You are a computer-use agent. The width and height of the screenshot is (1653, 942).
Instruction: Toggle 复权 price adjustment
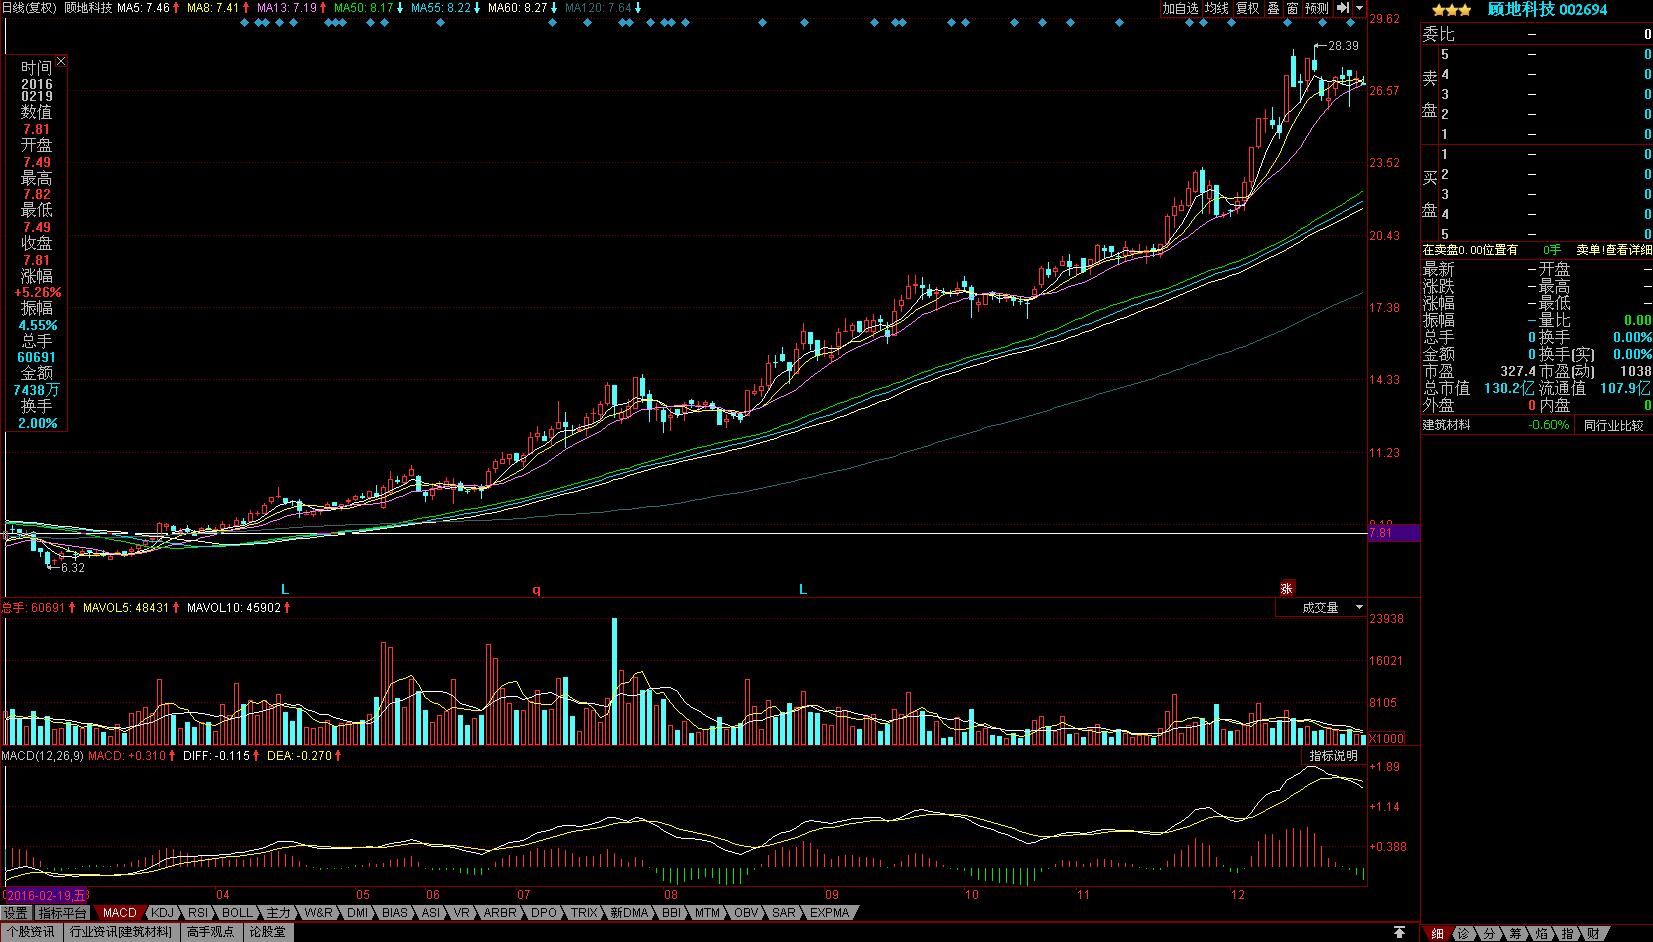(x=1248, y=8)
